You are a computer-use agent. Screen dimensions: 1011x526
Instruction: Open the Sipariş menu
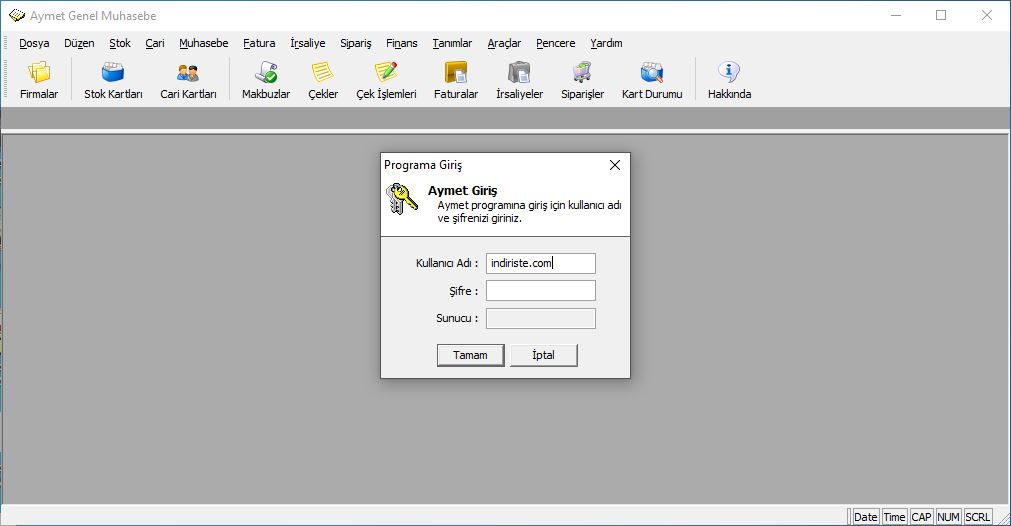click(356, 43)
